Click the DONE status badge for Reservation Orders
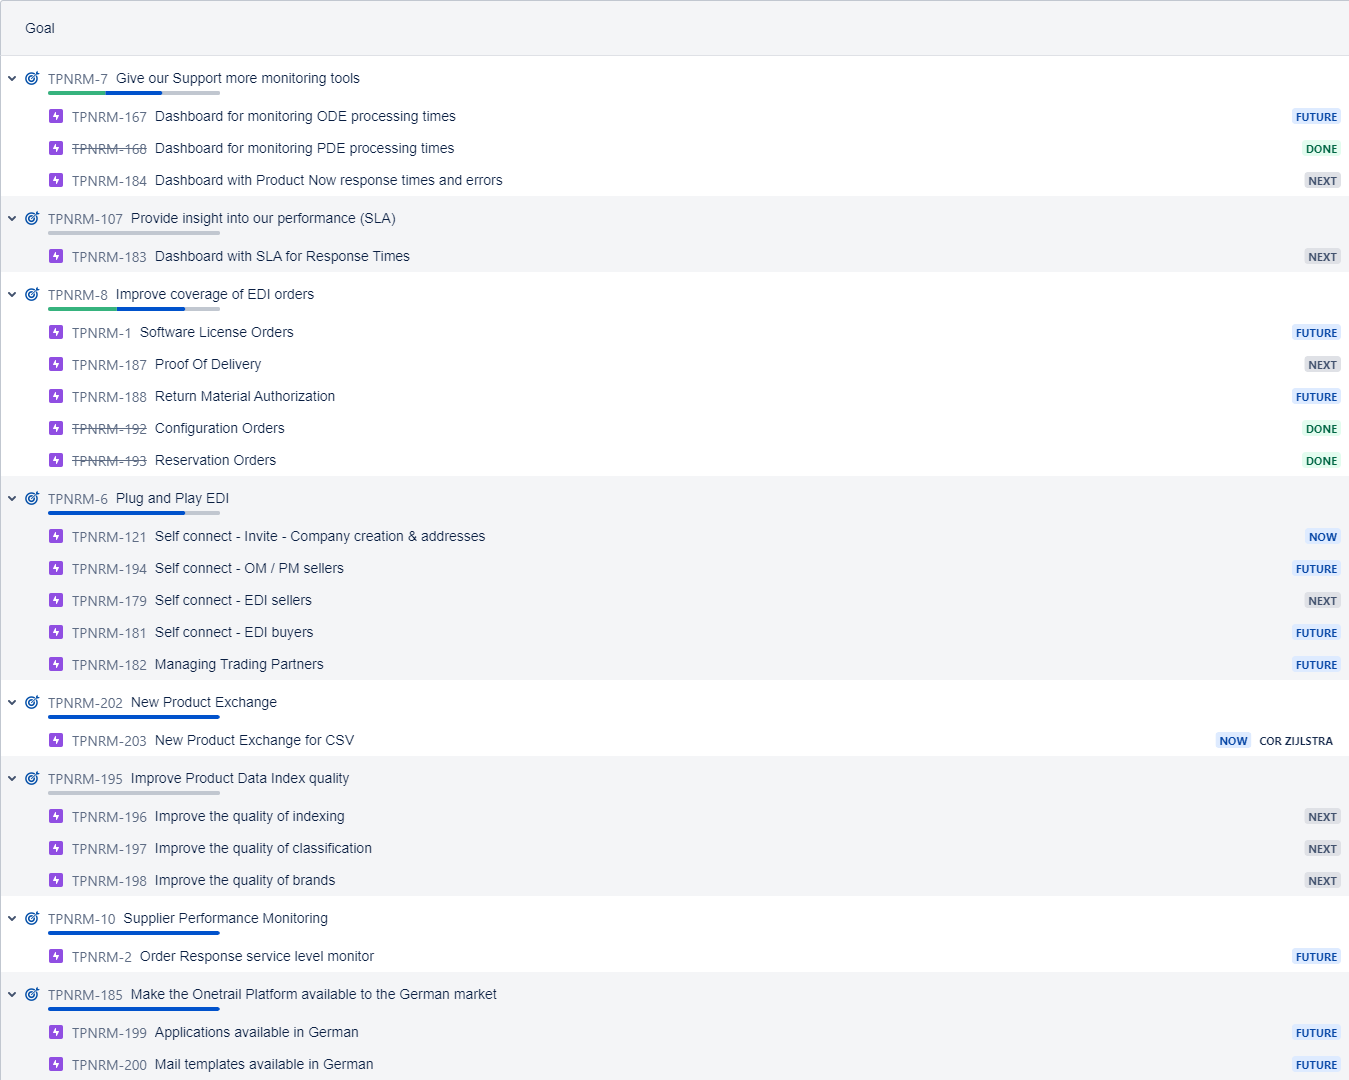Screen dimensions: 1349x1080 (x=1320, y=461)
